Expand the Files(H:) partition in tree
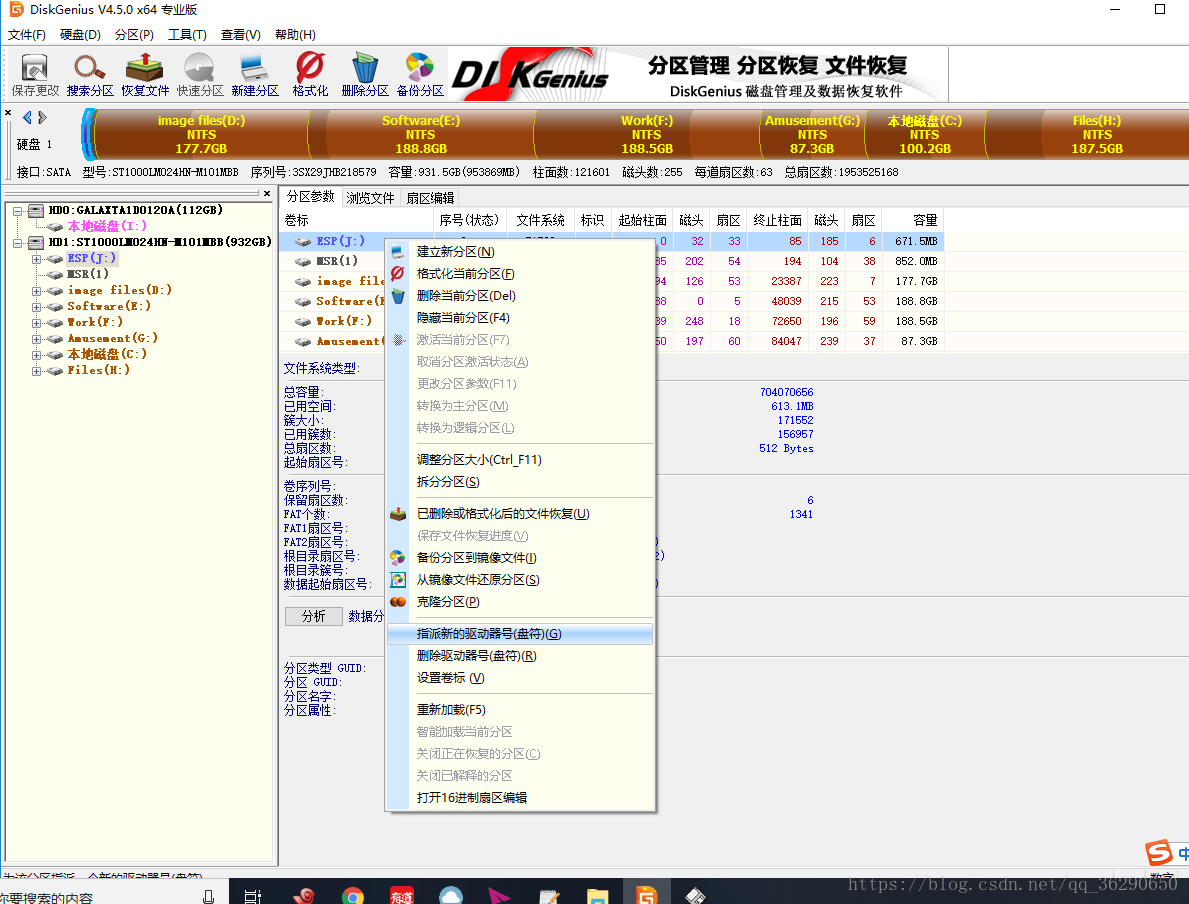This screenshot has height=904, width=1189. click(37, 371)
